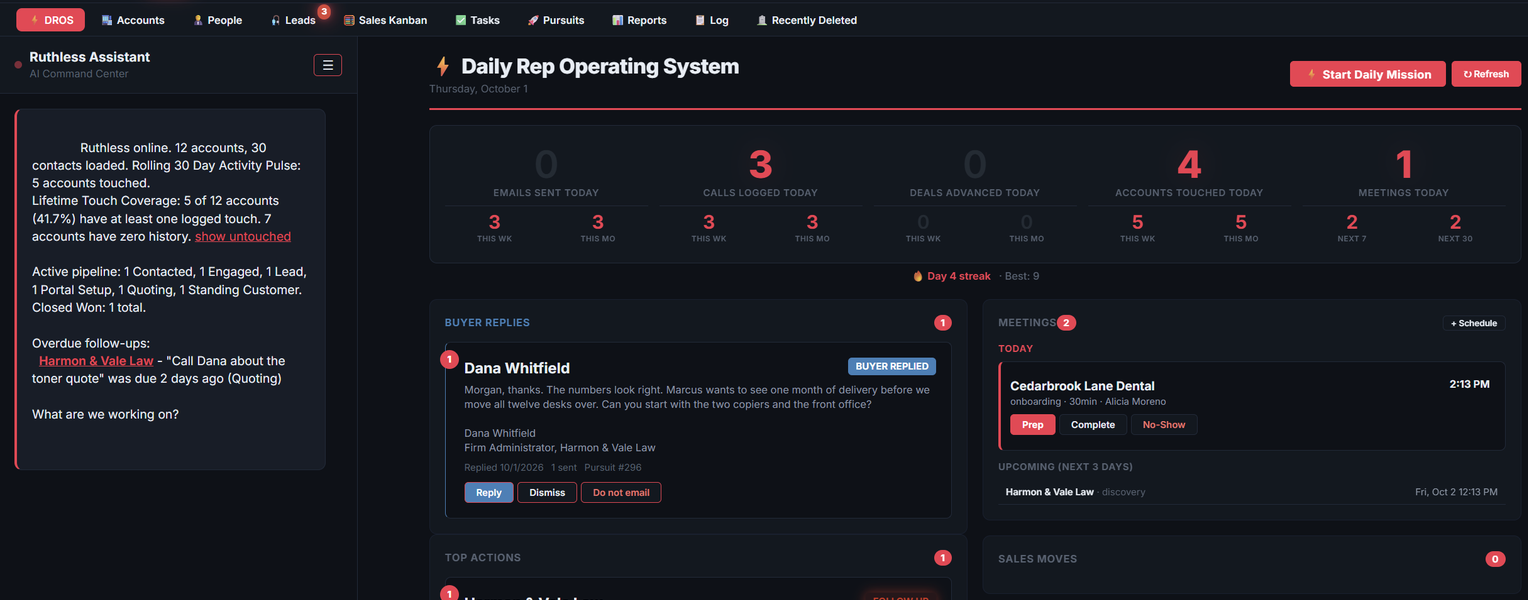Click the + Schedule meeting button
The height and width of the screenshot is (600, 1528).
click(x=1474, y=323)
